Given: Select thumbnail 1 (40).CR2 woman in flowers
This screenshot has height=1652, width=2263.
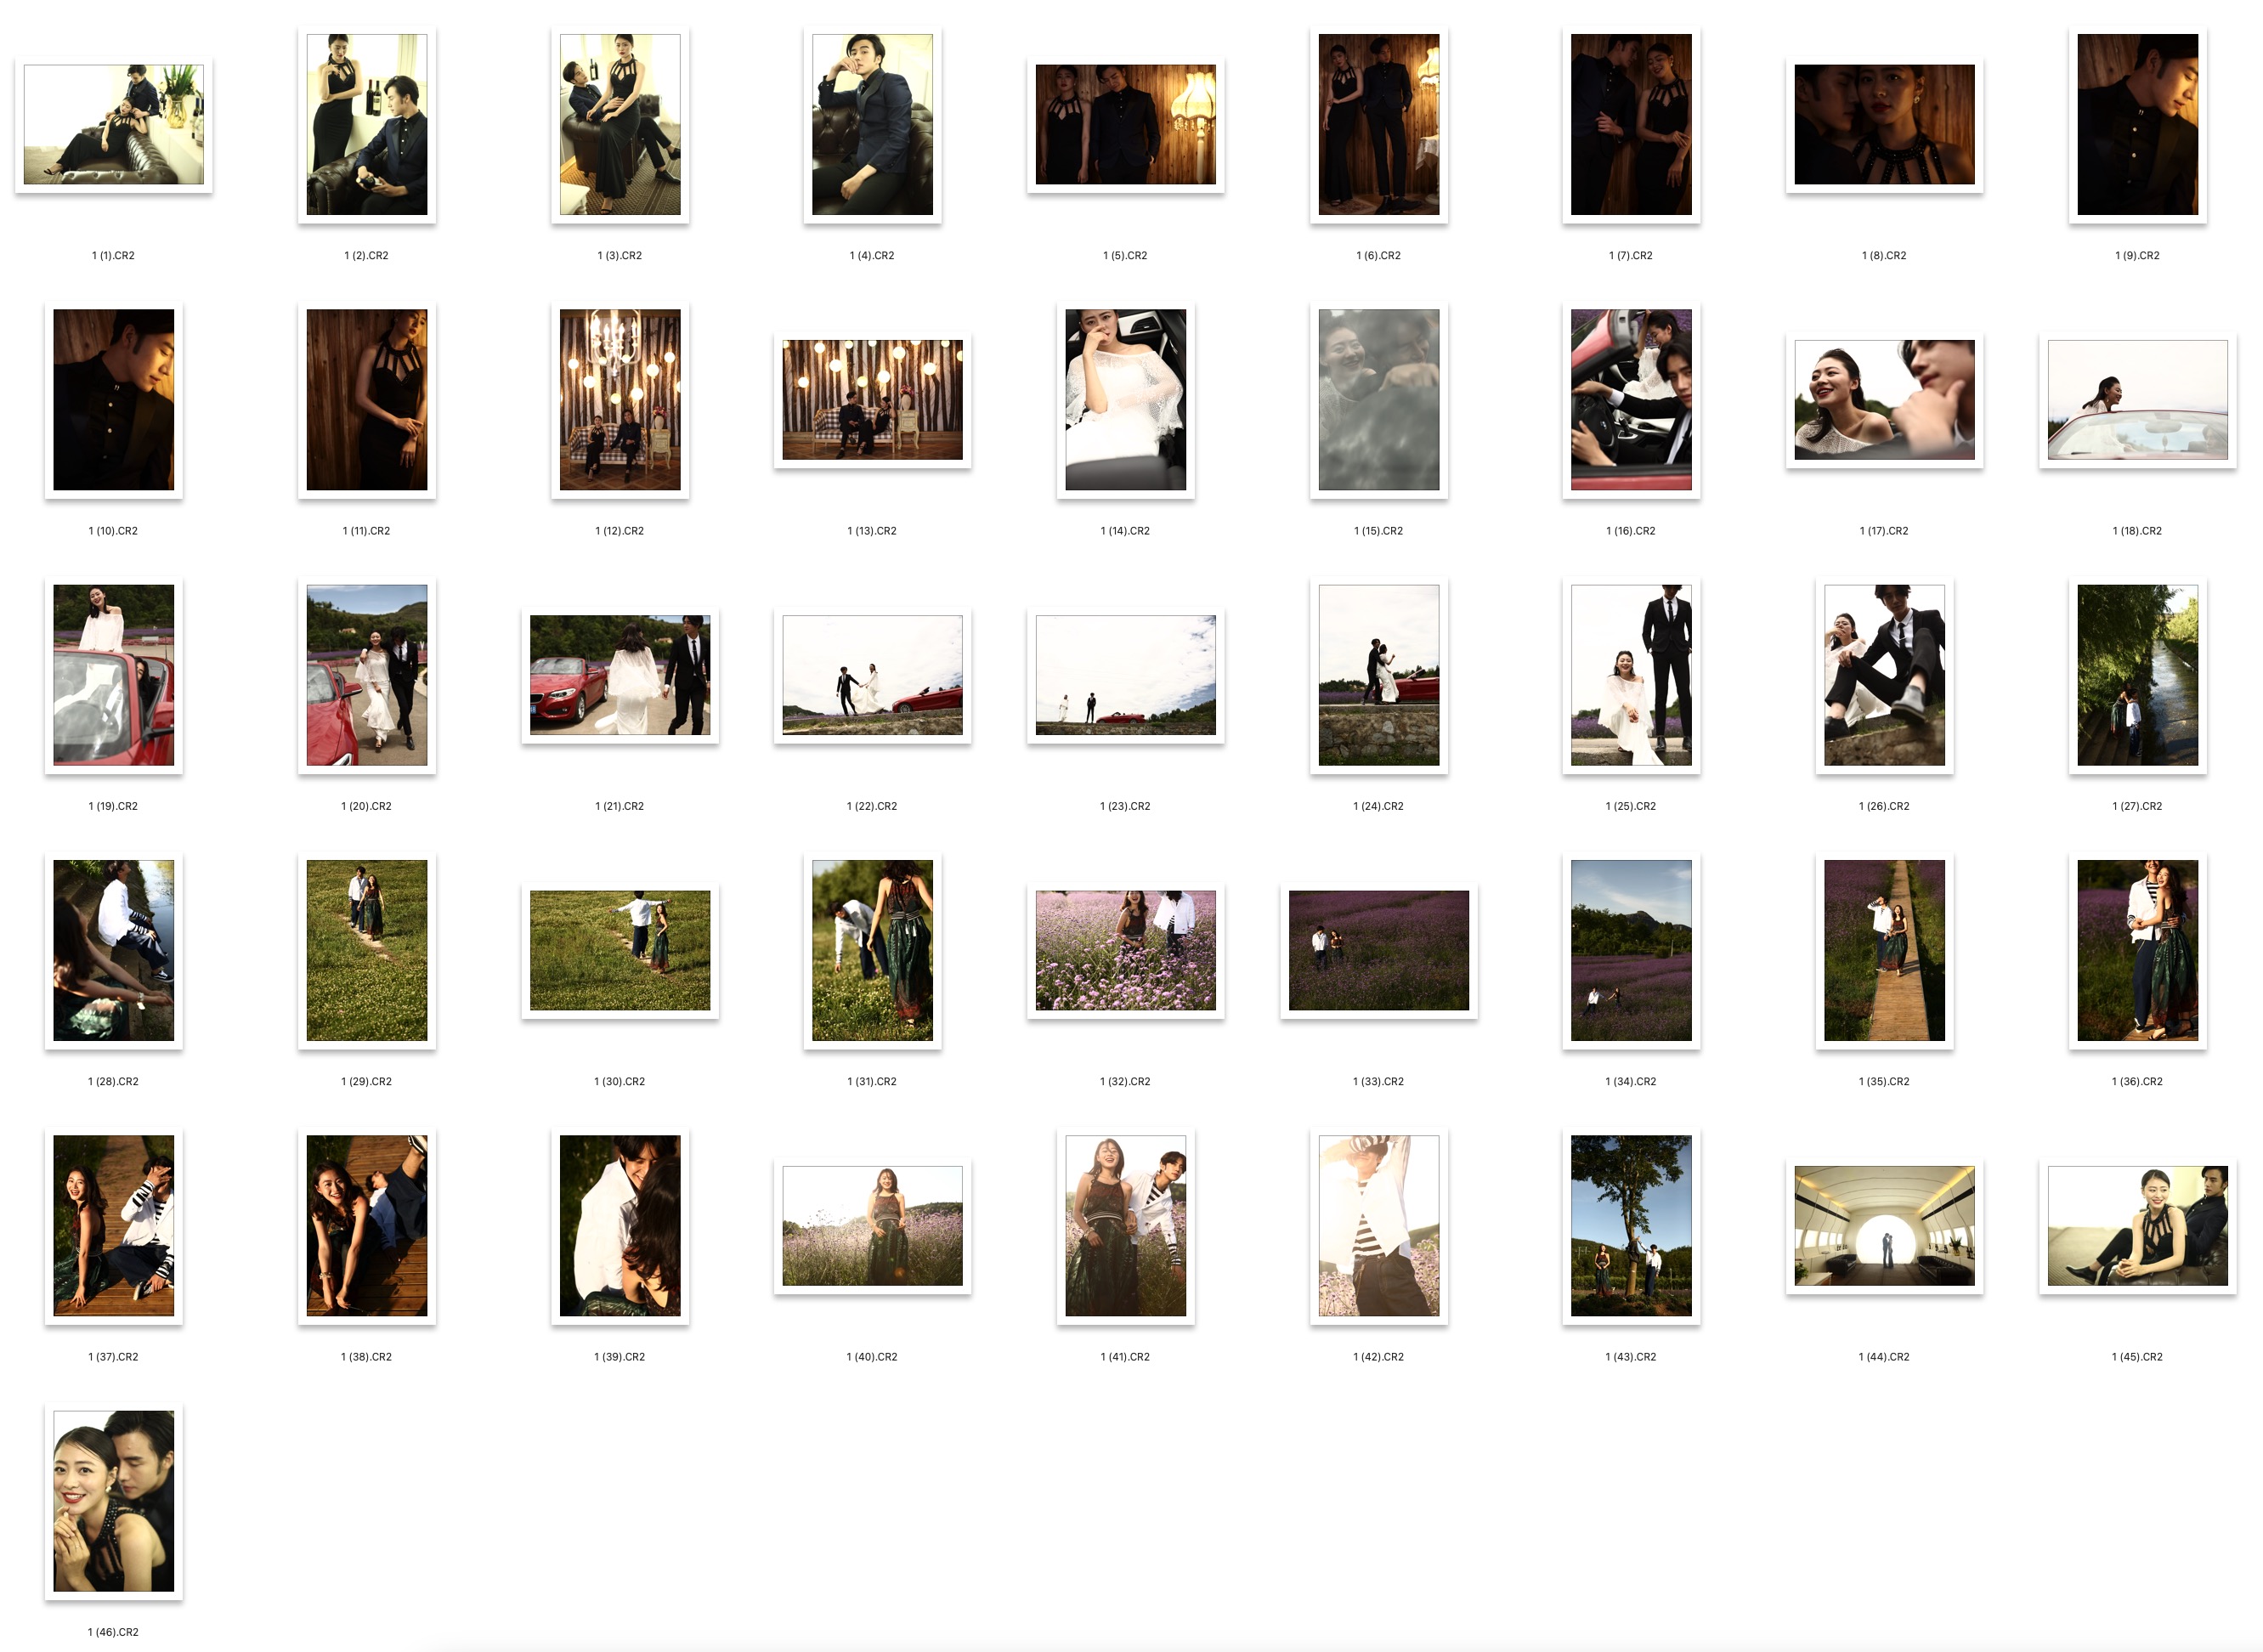Looking at the screenshot, I should pos(872,1225).
